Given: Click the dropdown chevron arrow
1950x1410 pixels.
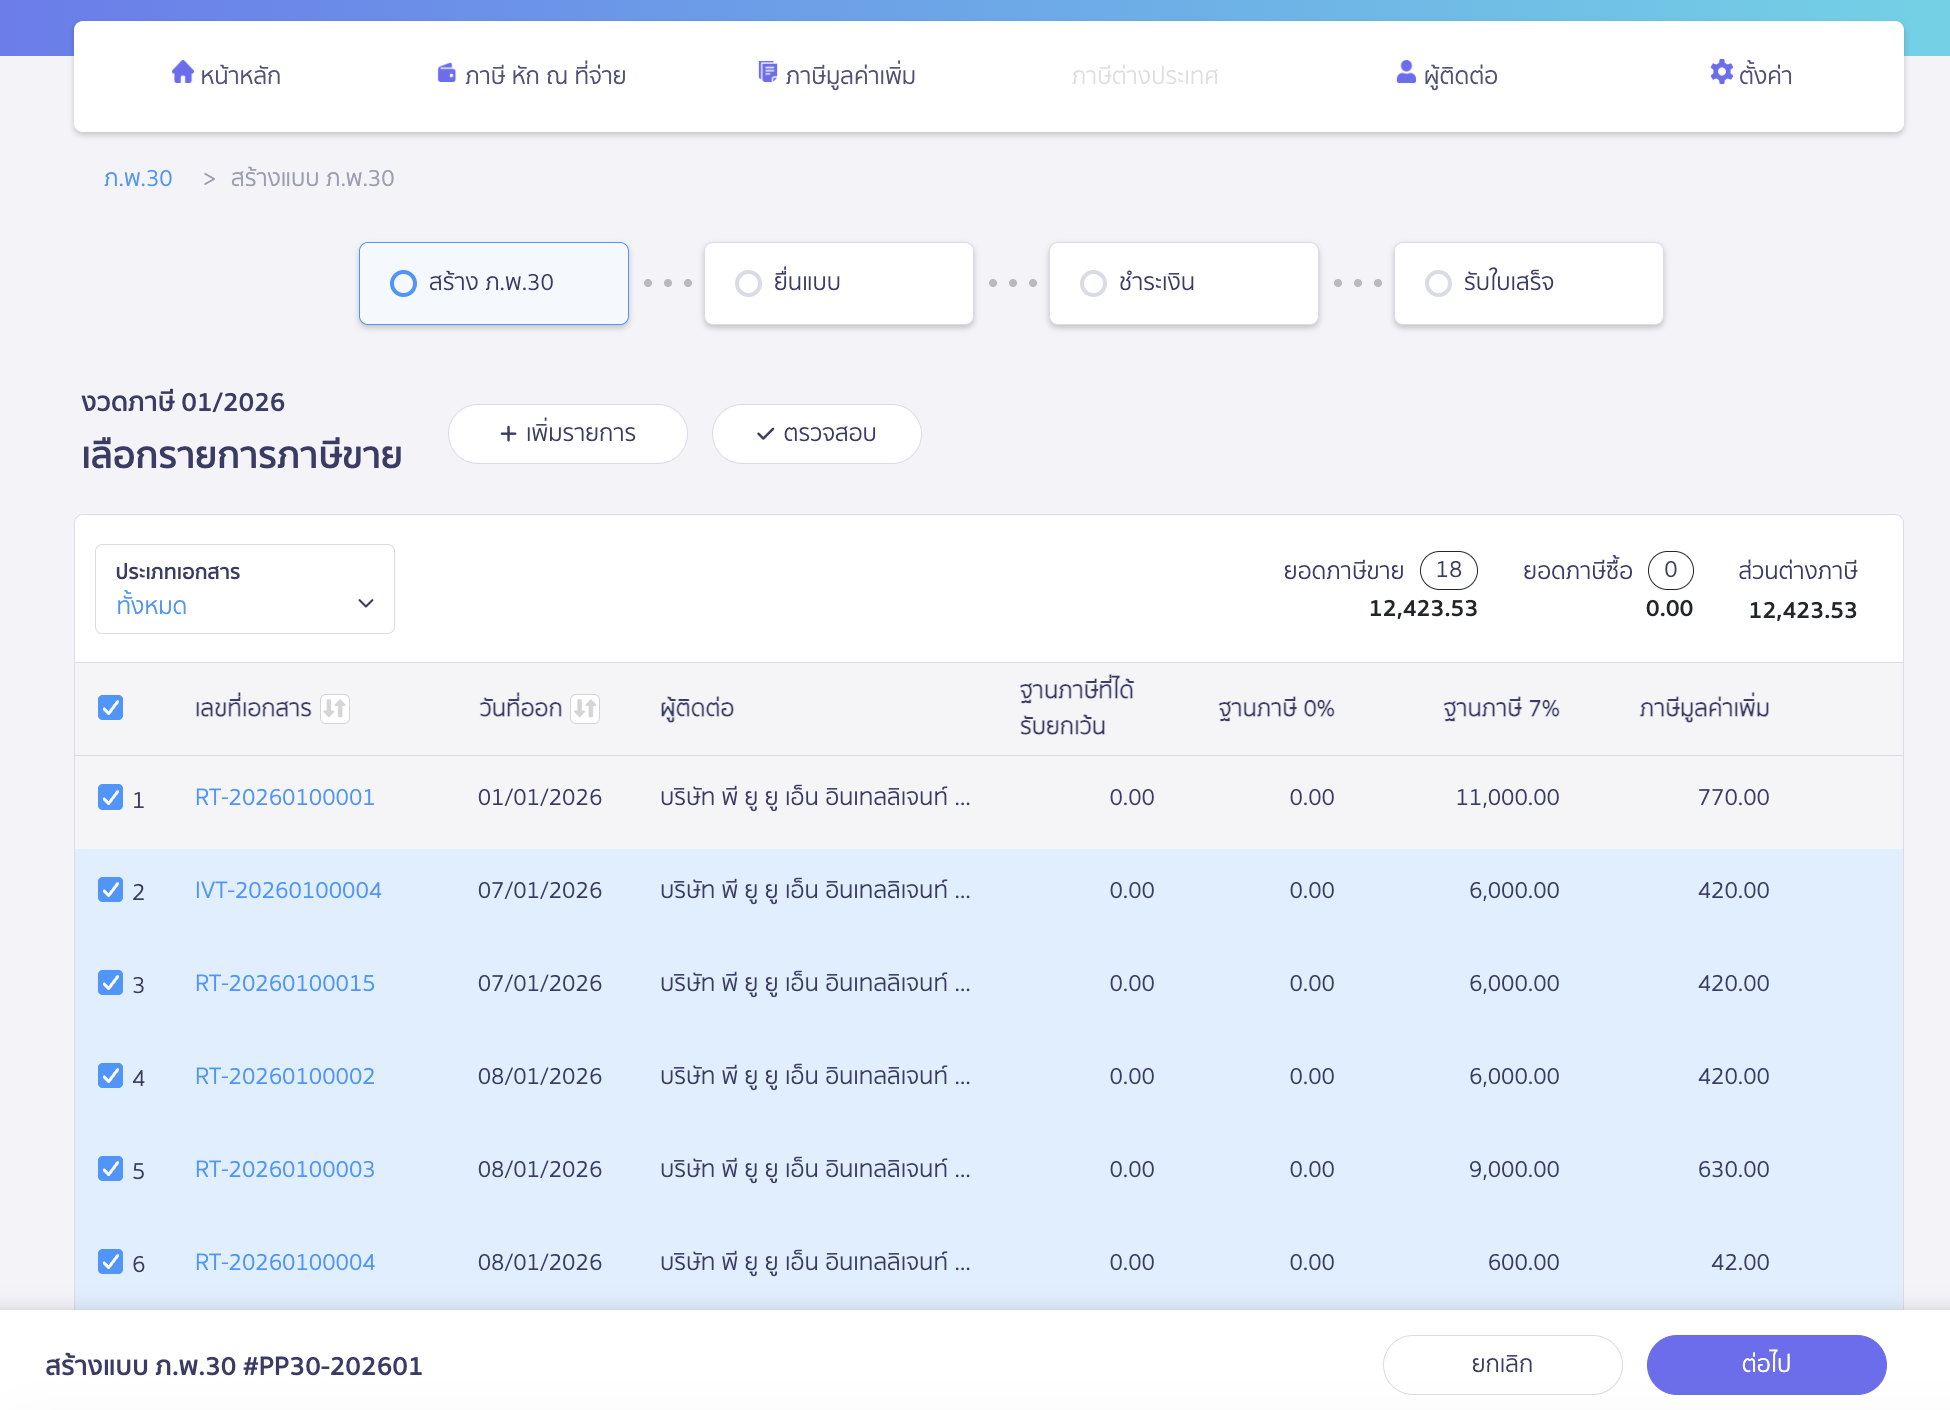Looking at the screenshot, I should (366, 603).
